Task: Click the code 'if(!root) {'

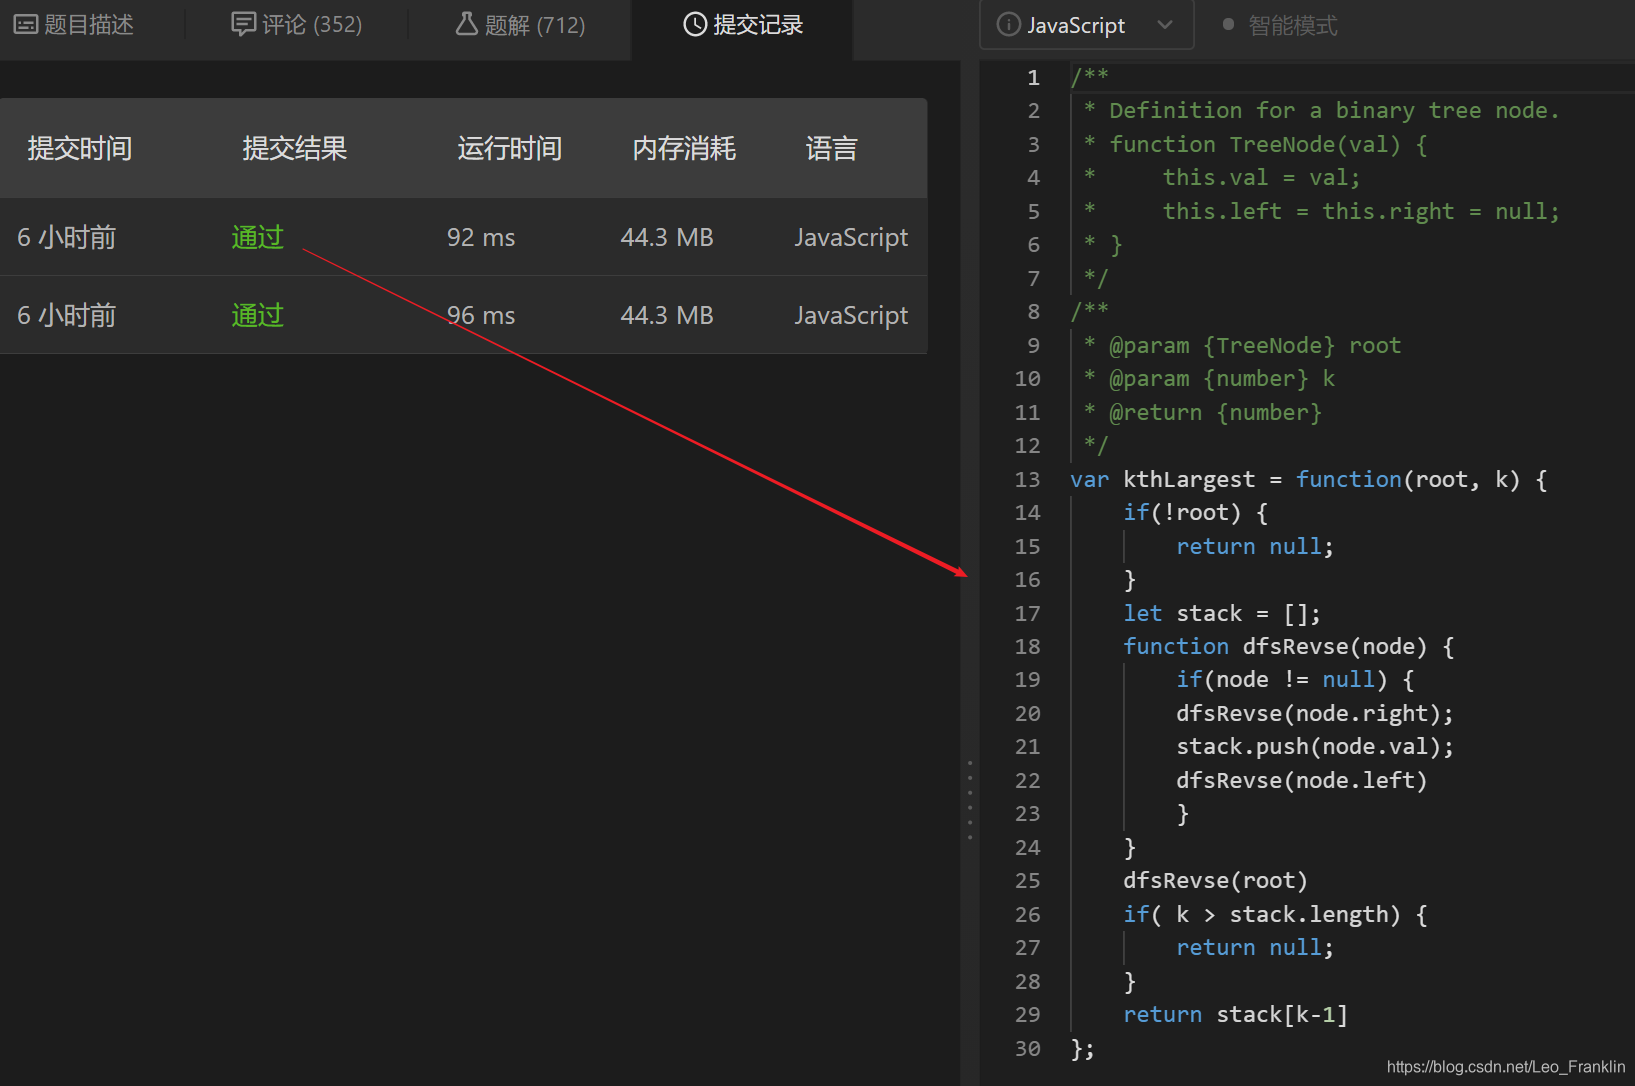Action: pyautogui.click(x=1196, y=512)
